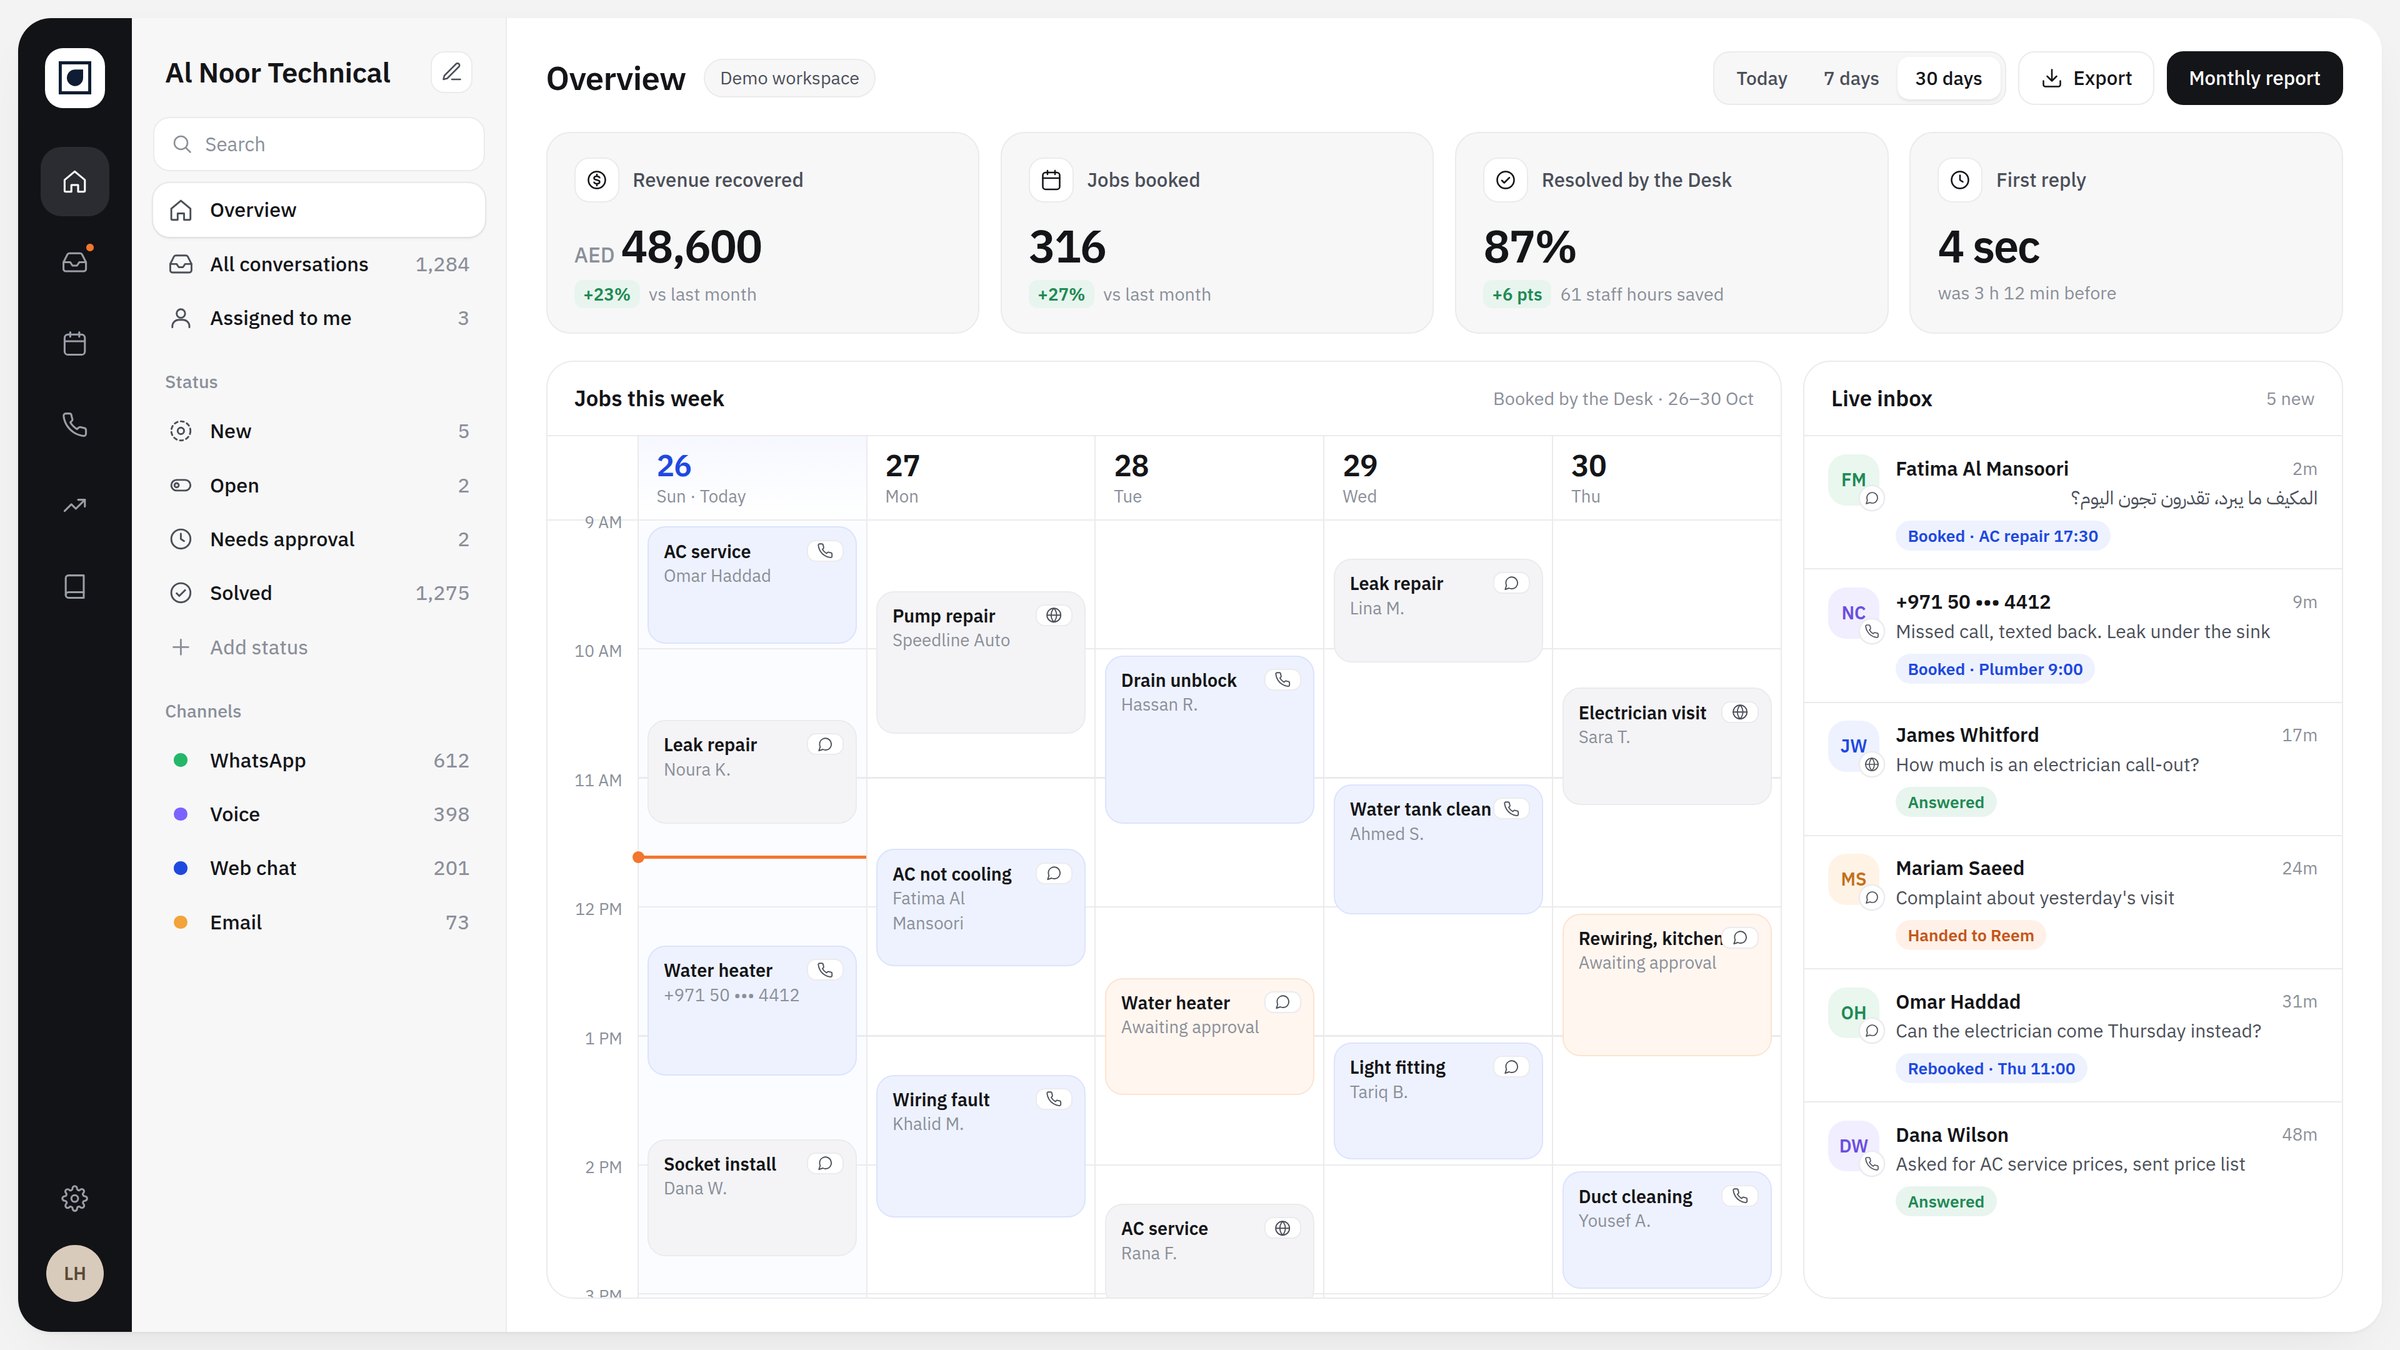Viewport: 2400px width, 1350px height.
Task: Open the knowledge book icon in sidebar
Action: [75, 586]
